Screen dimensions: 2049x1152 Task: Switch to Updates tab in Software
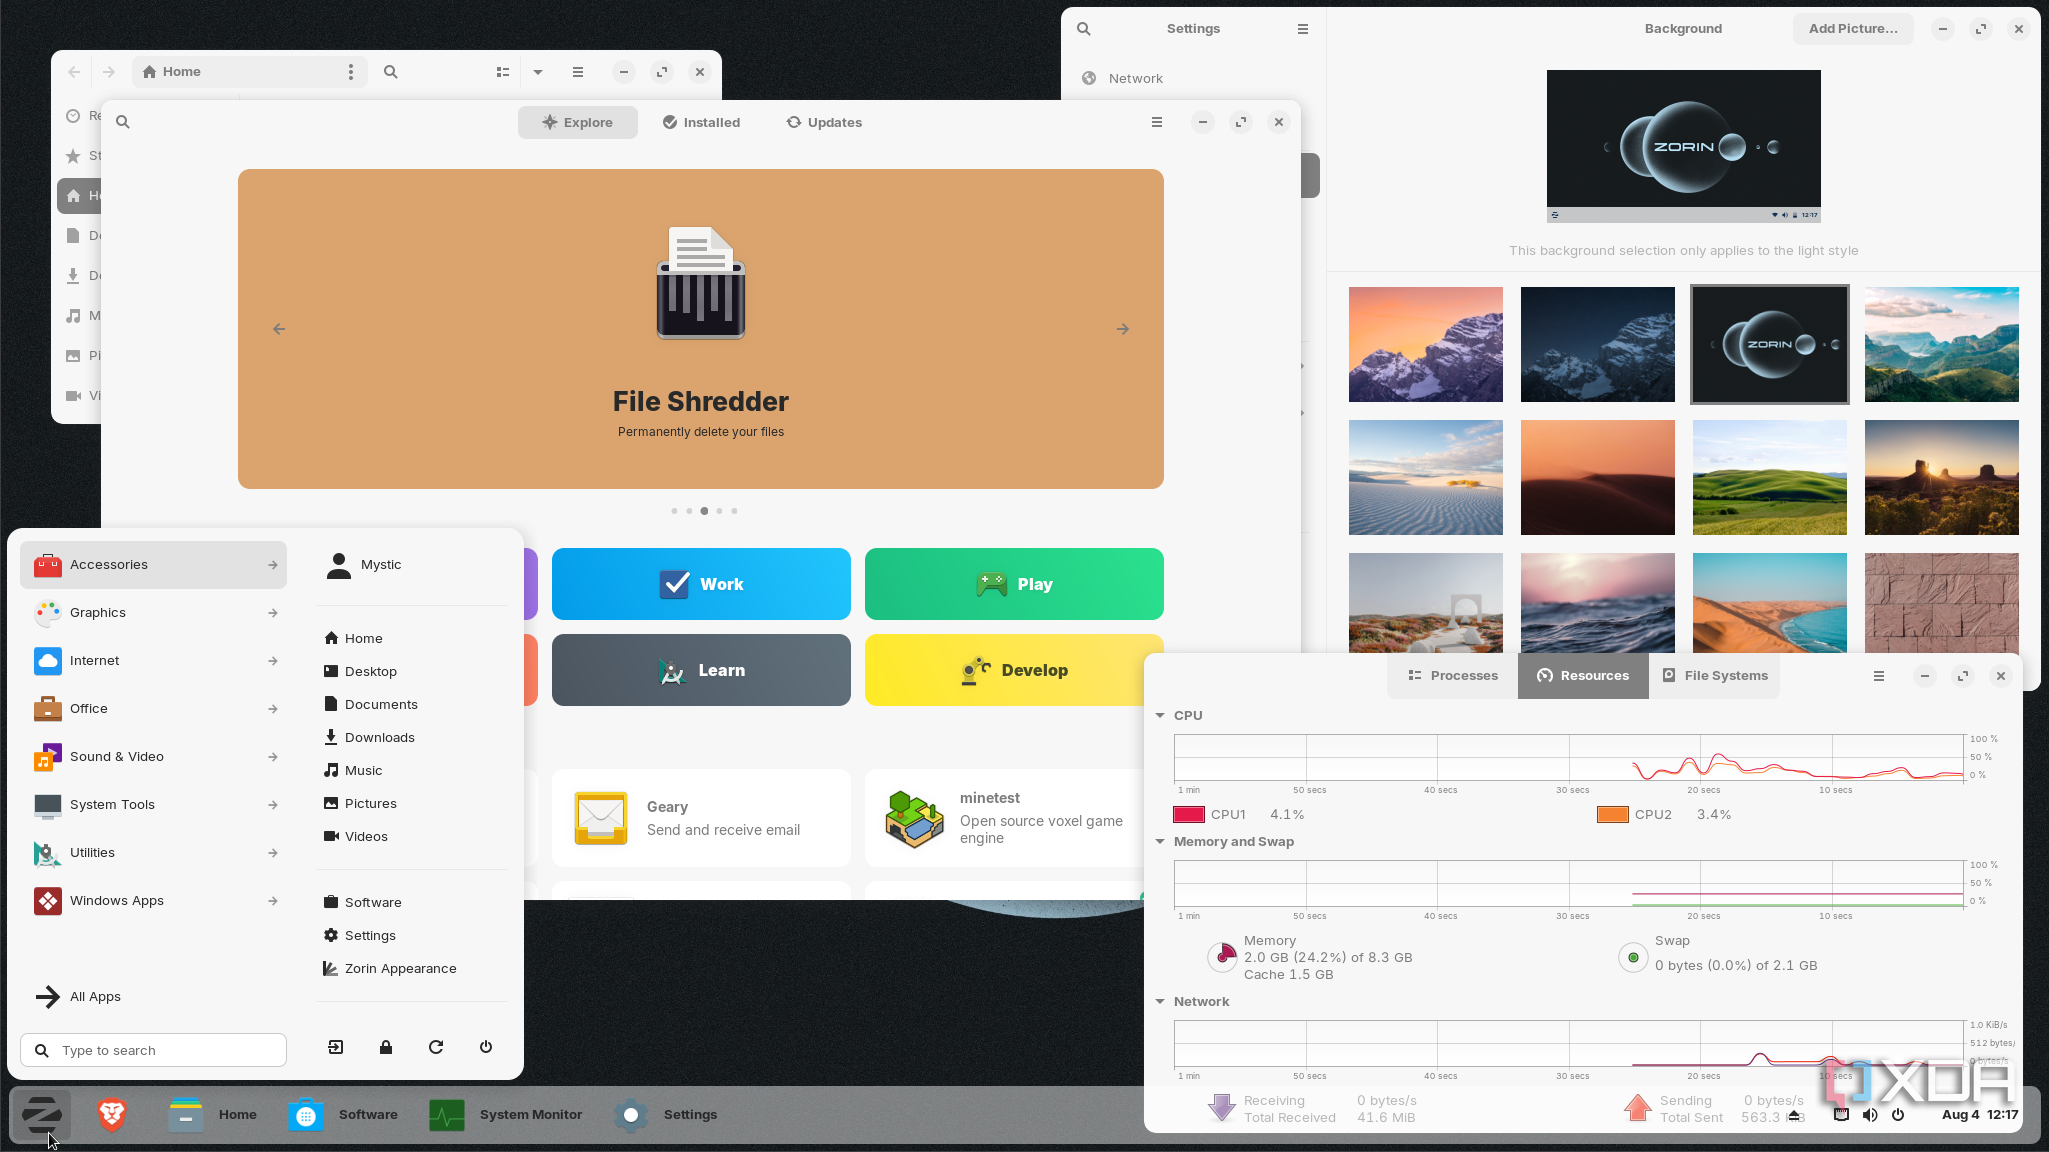(824, 123)
